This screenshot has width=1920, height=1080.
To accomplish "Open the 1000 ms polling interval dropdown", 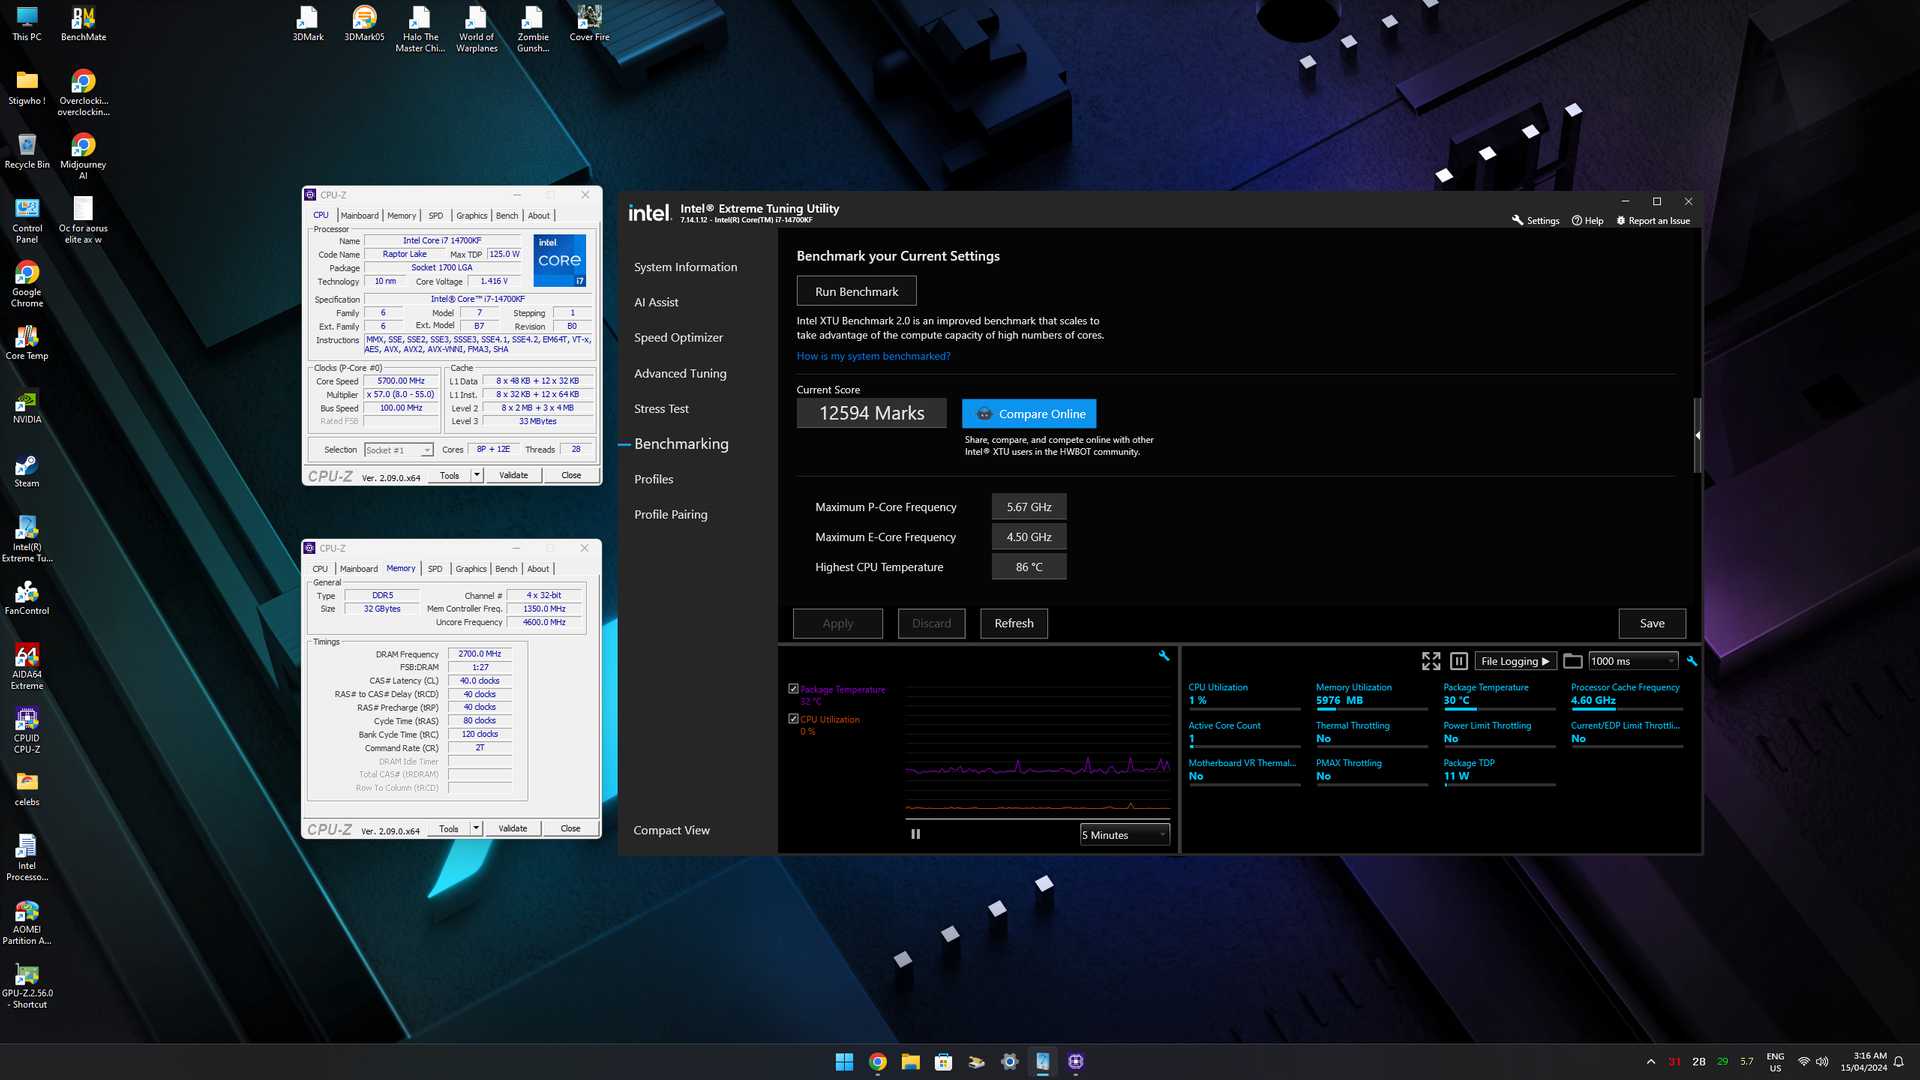I will [1632, 661].
